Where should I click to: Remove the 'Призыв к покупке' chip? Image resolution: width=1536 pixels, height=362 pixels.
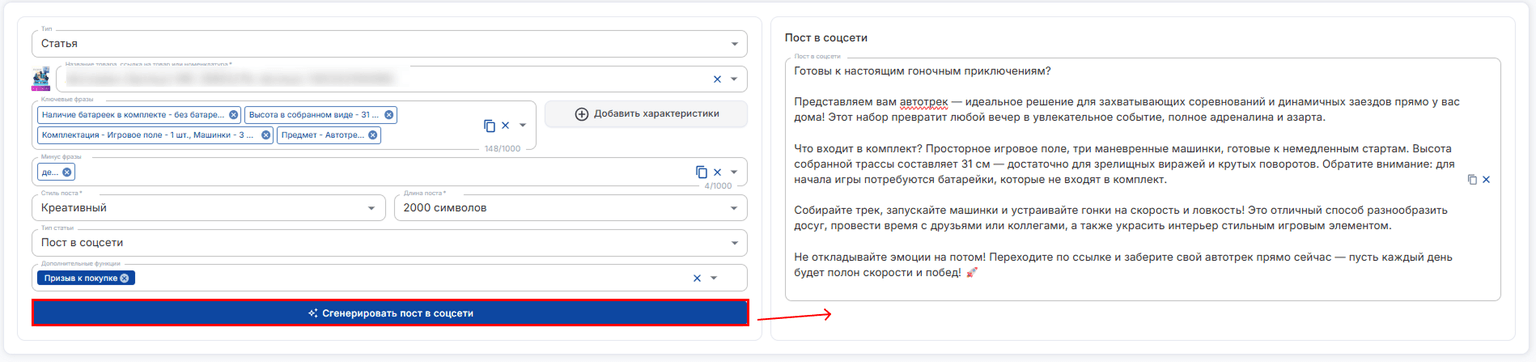tap(124, 278)
